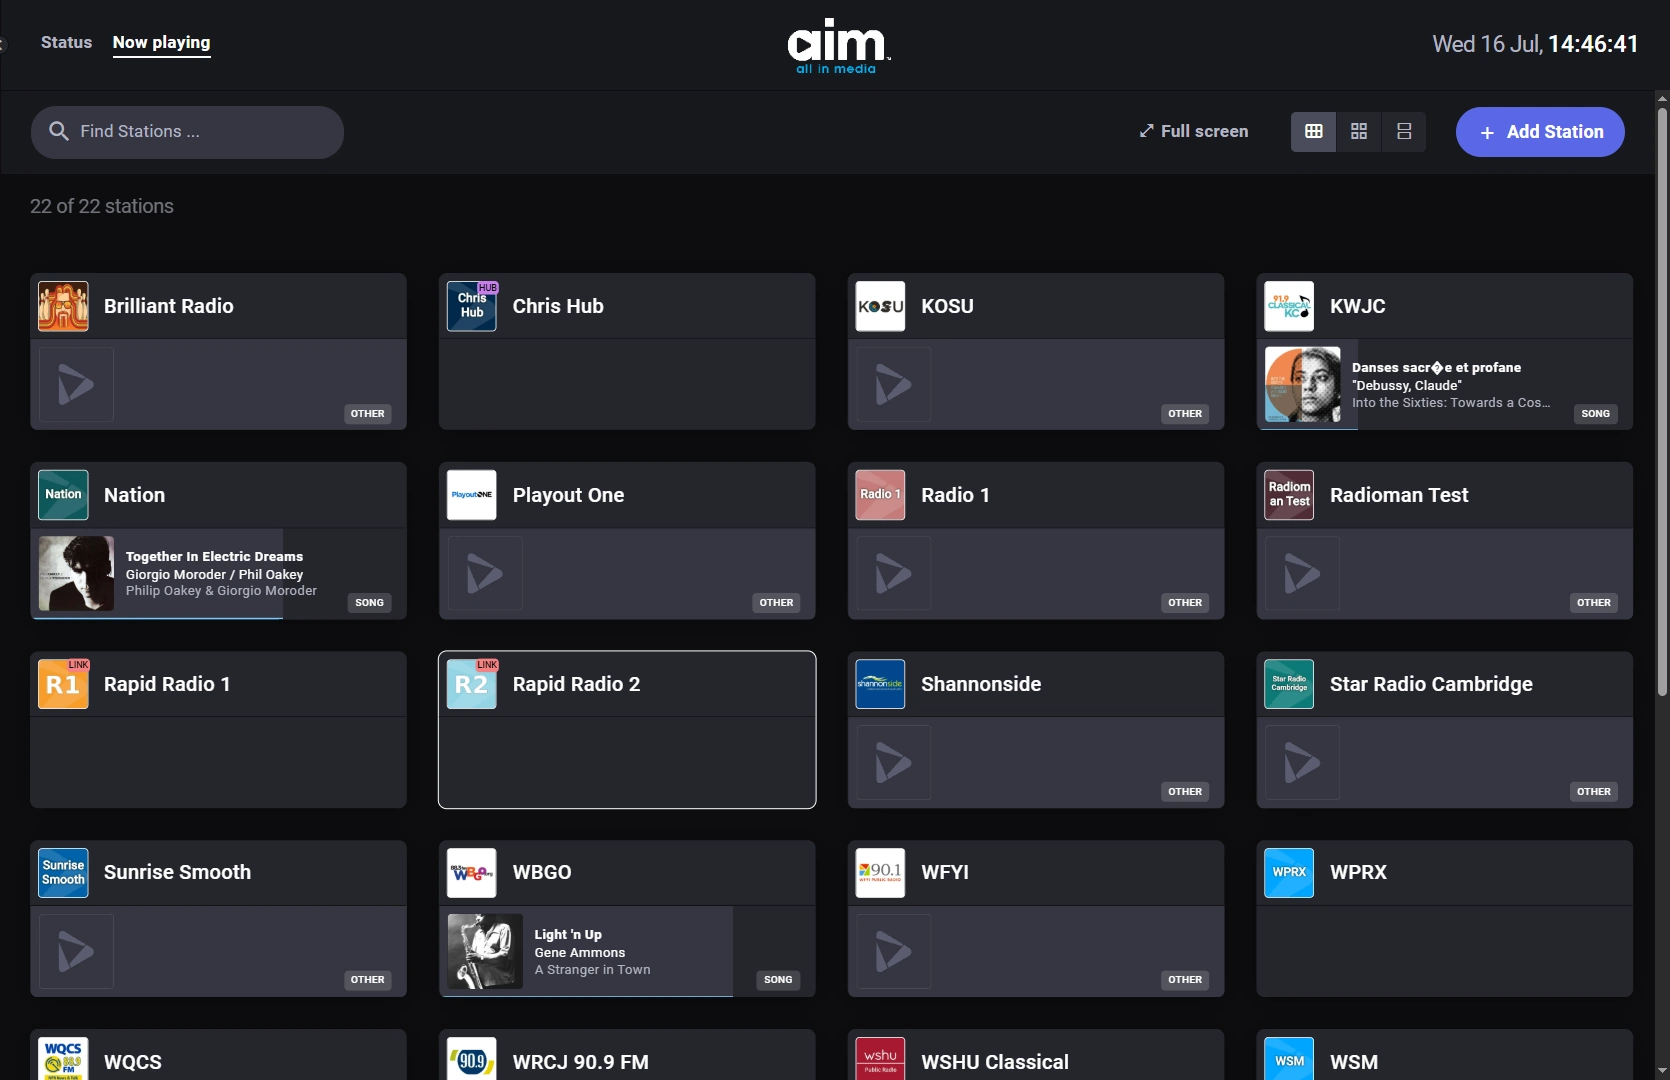Click the magnifier search icon

click(59, 131)
